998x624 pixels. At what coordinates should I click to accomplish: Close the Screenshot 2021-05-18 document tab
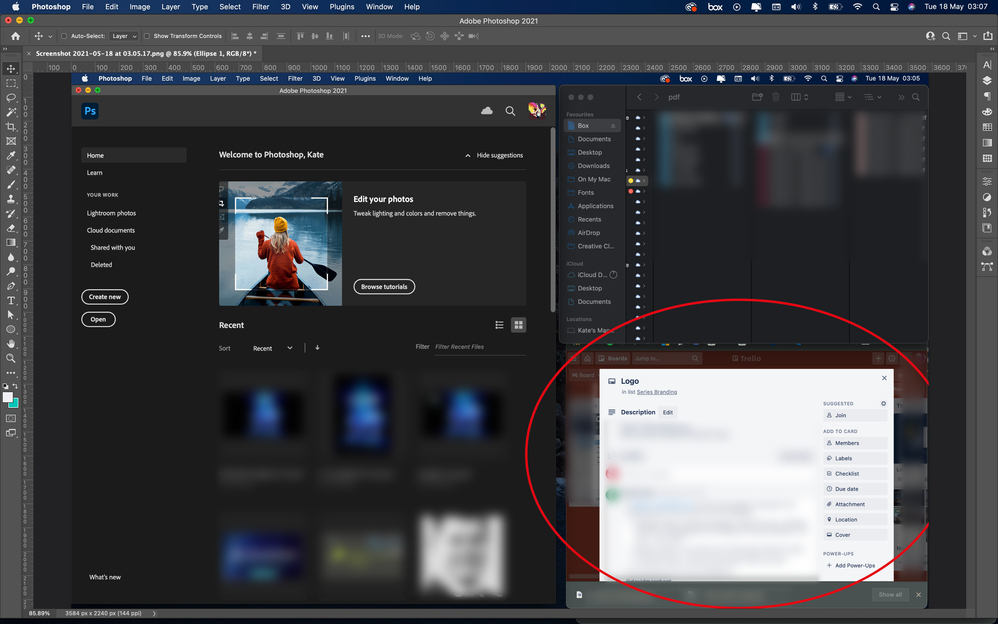point(28,53)
